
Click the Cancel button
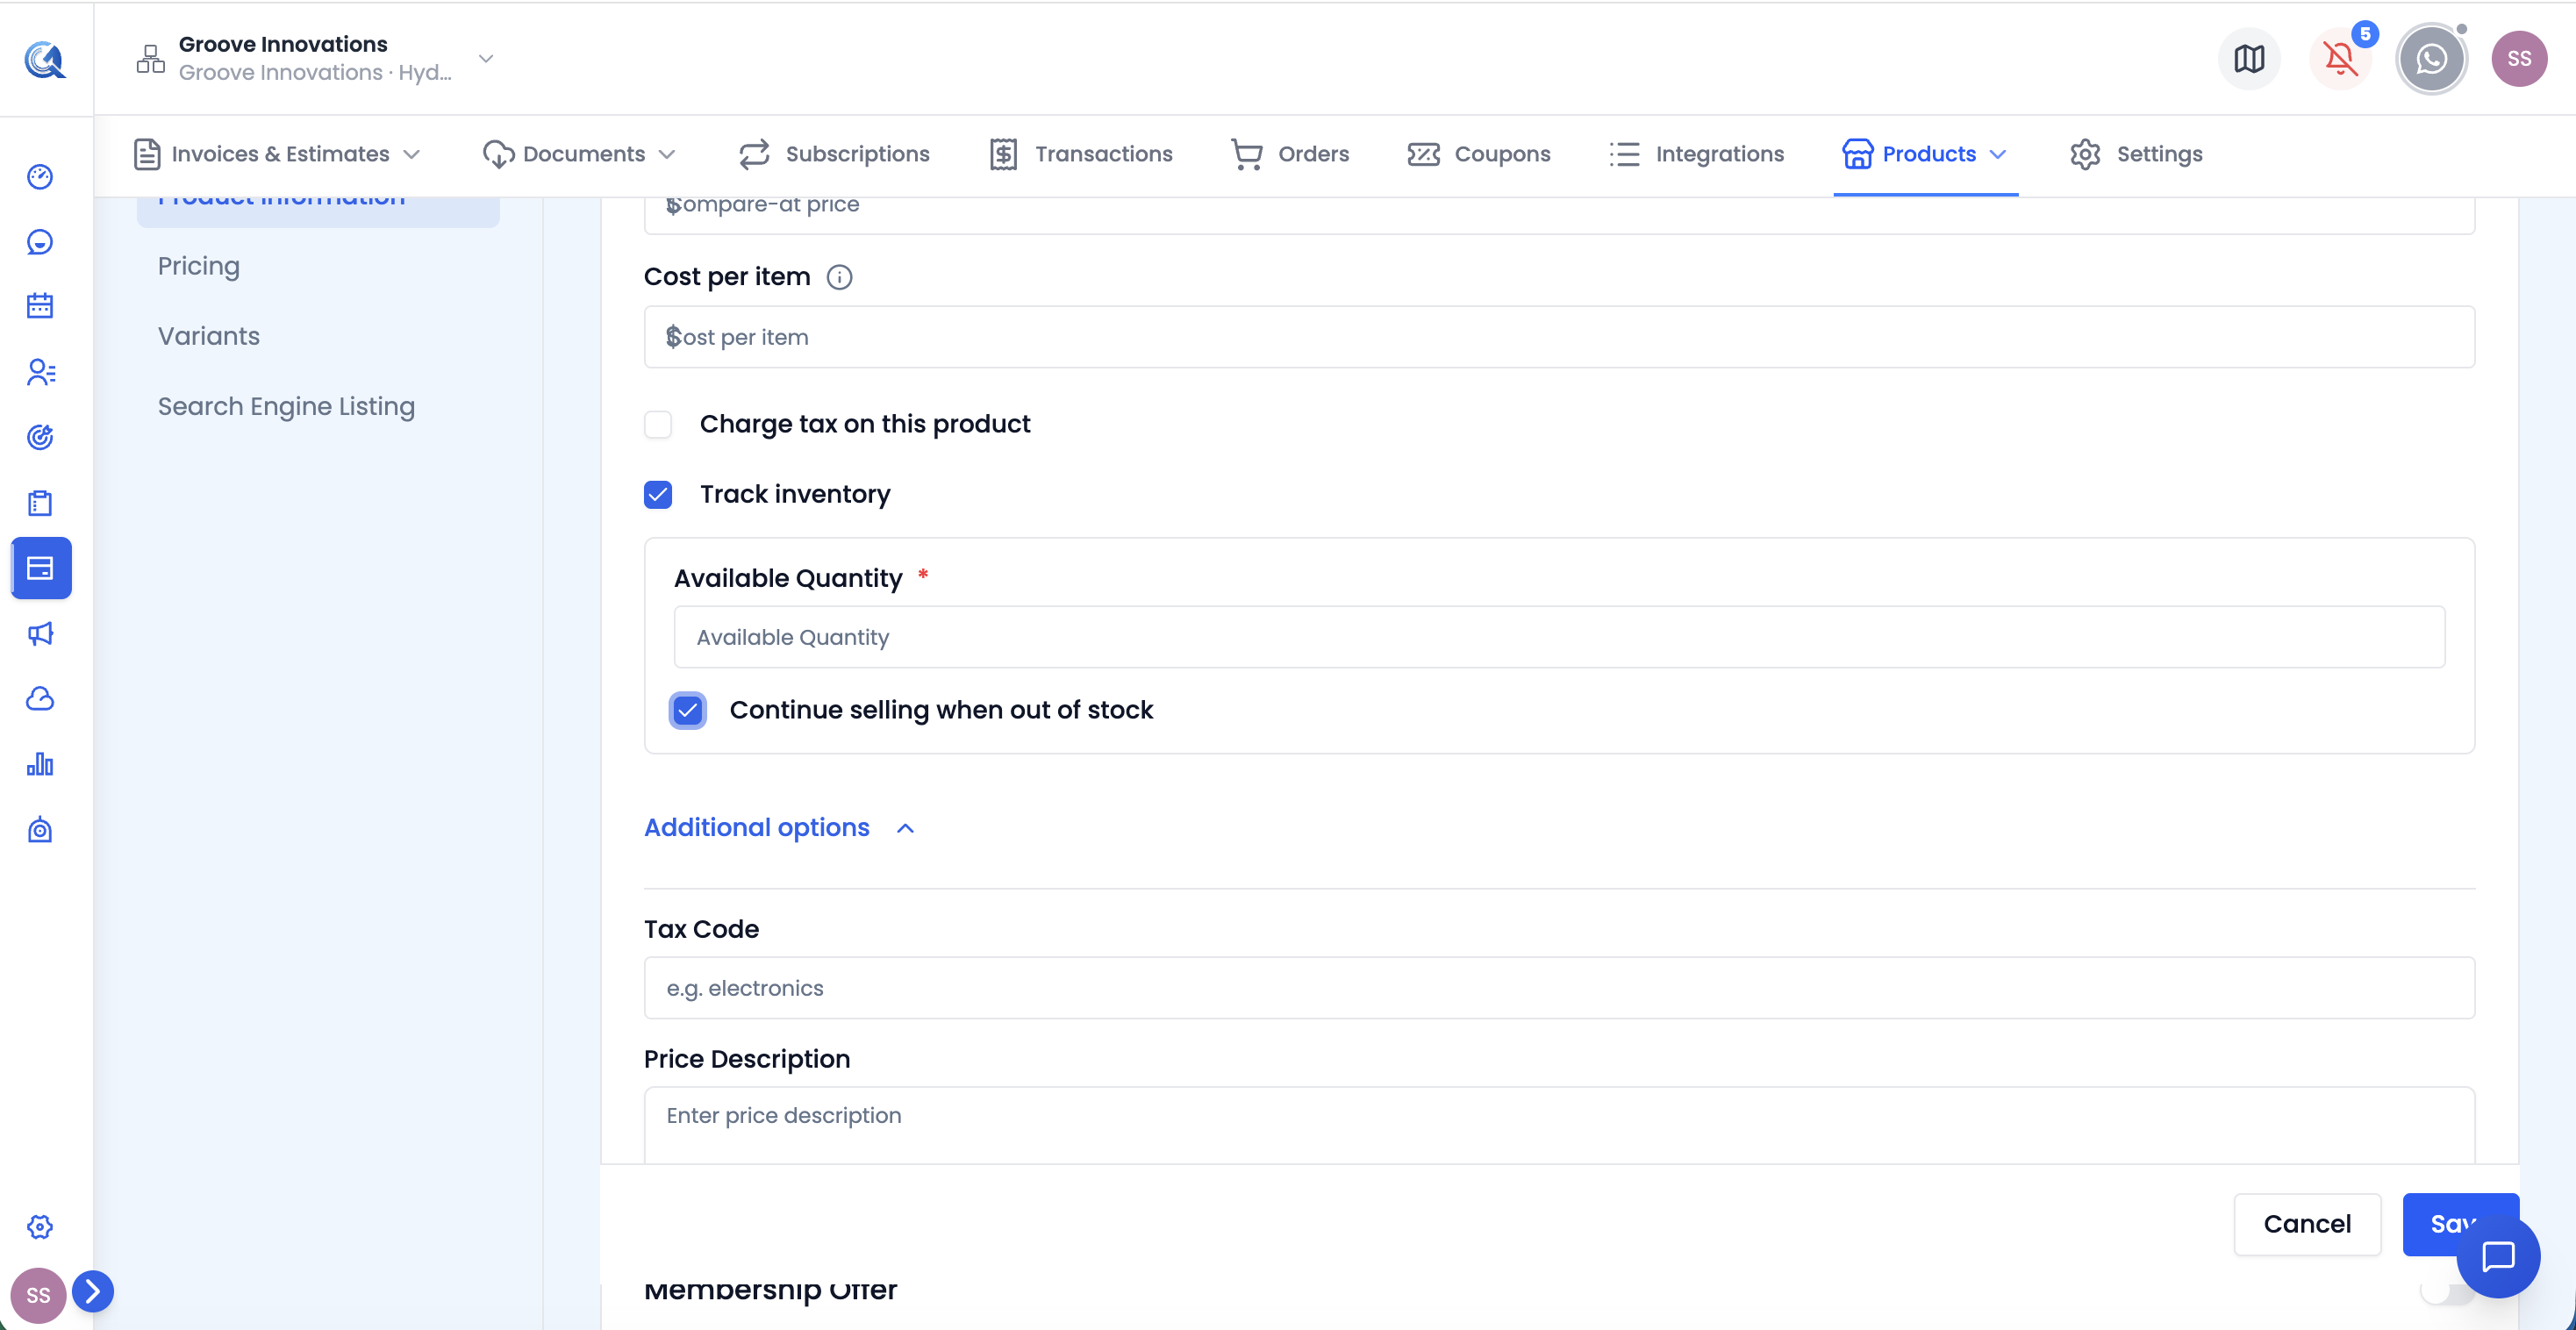(2307, 1224)
